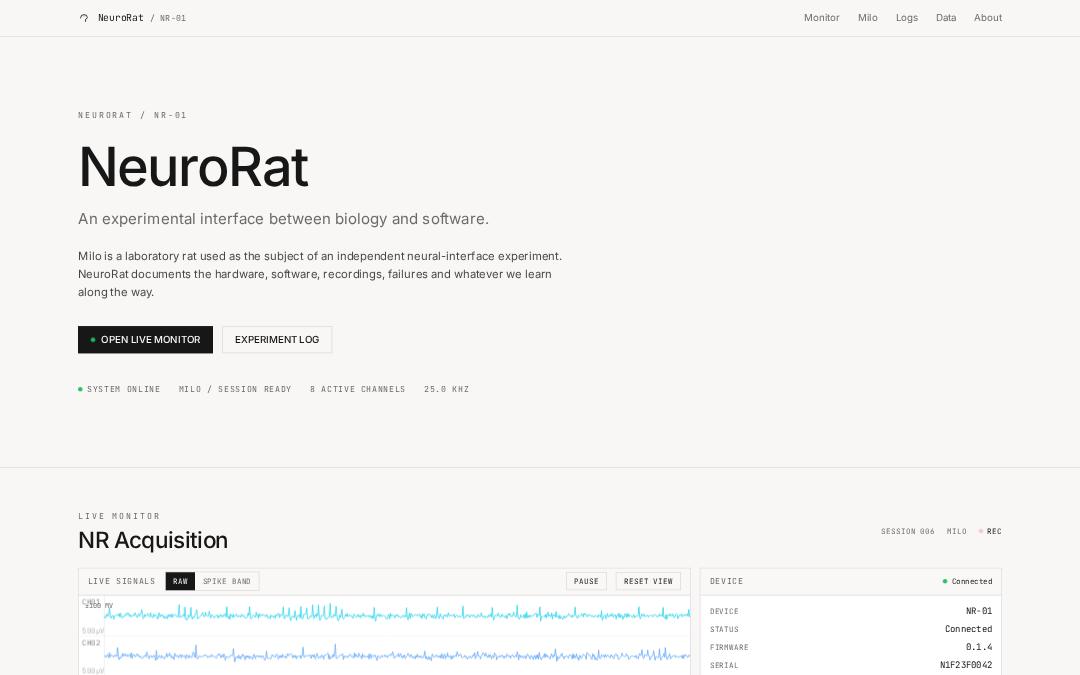Click the firmware value '0.1.4'
Screen dimensions: 1080x675
pos(979,647)
